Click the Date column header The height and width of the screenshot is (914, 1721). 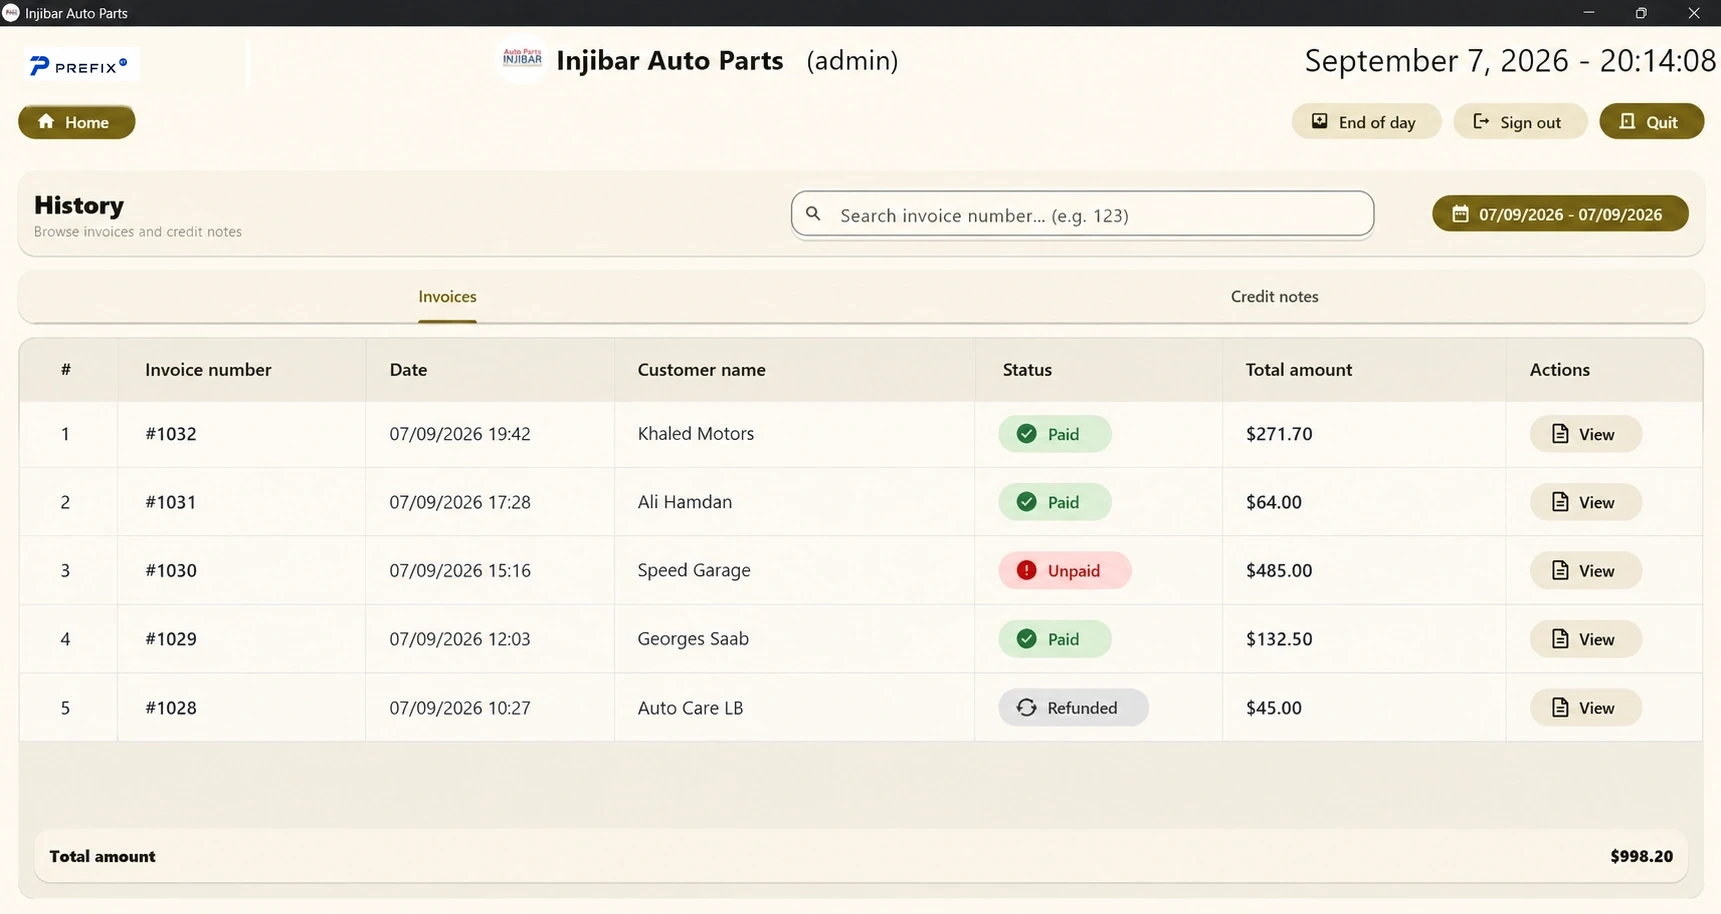coord(408,369)
